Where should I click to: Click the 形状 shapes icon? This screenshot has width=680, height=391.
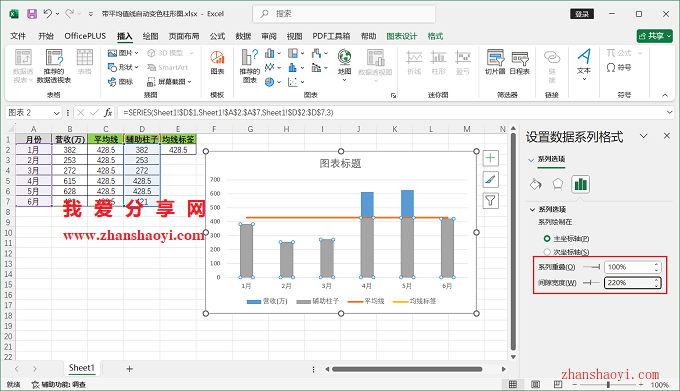(112, 67)
